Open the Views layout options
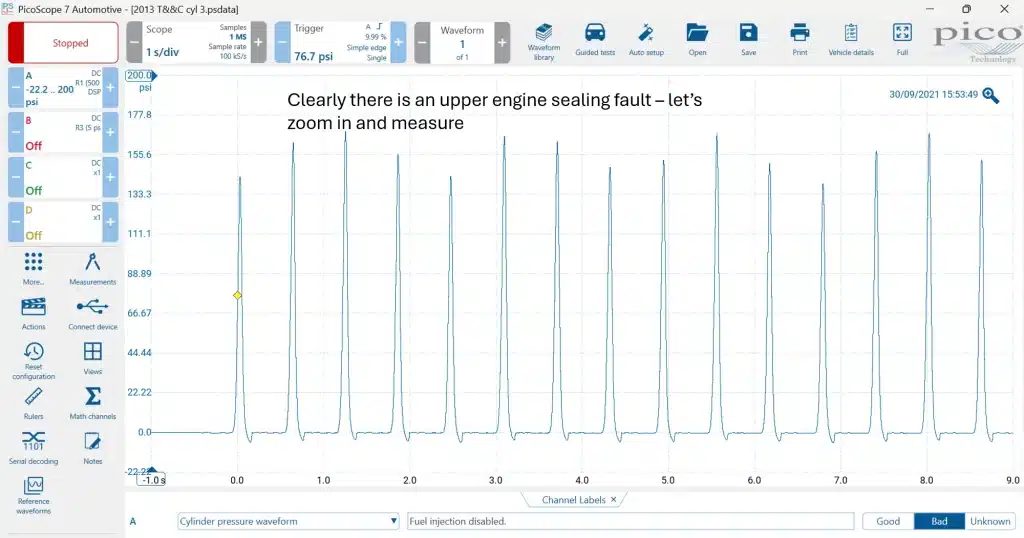1024x538 pixels. point(93,358)
